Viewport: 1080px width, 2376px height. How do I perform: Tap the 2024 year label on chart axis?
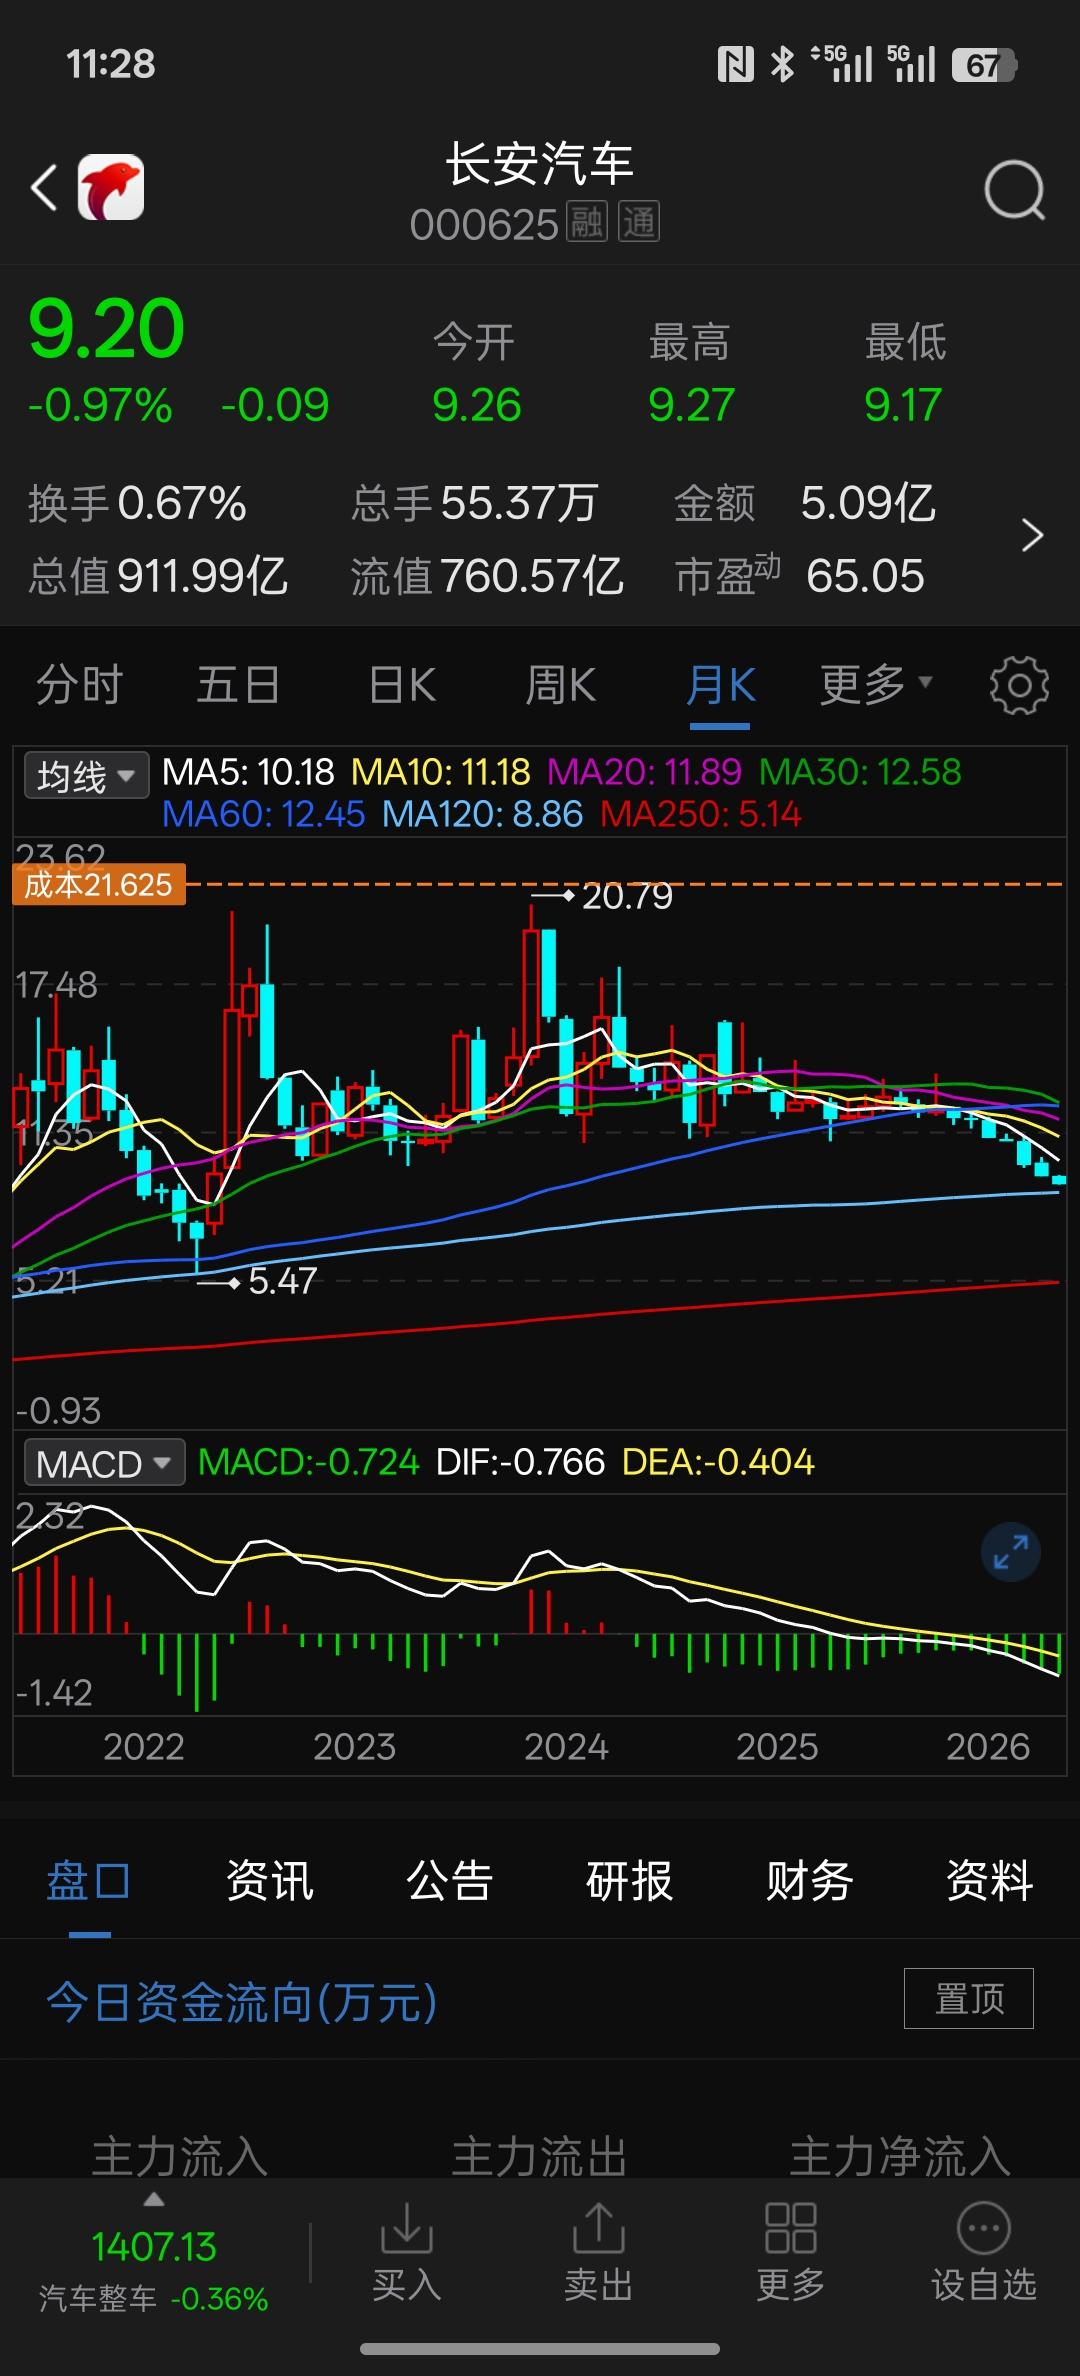click(x=566, y=1747)
